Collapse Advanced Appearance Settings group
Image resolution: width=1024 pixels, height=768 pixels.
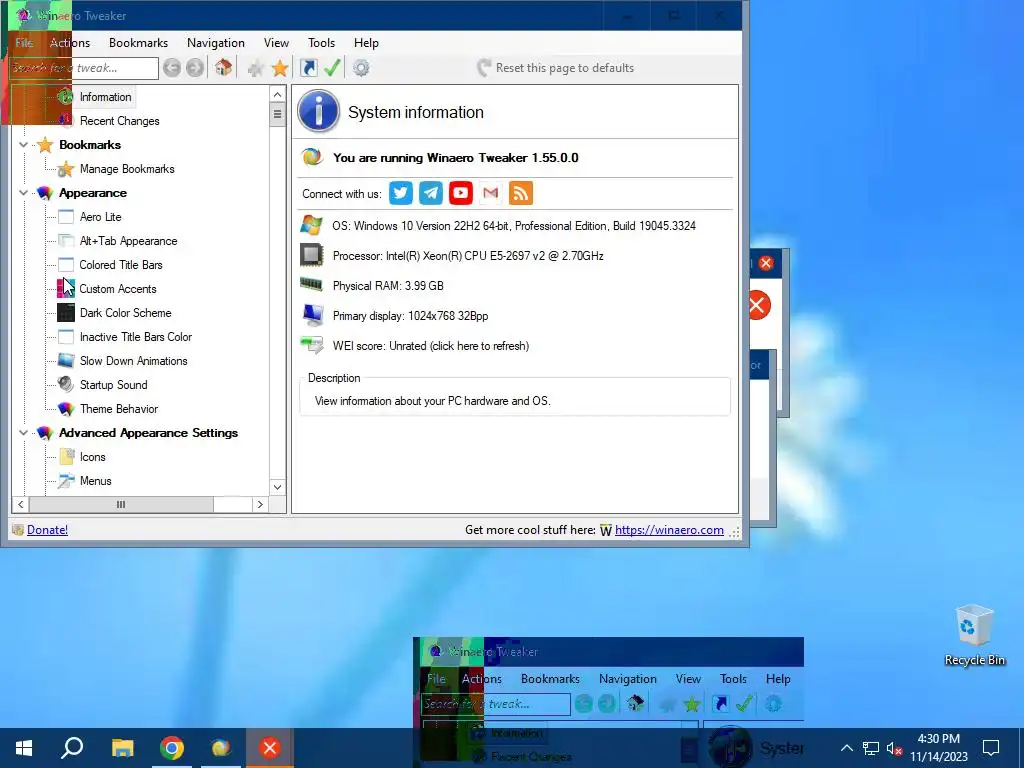24,432
